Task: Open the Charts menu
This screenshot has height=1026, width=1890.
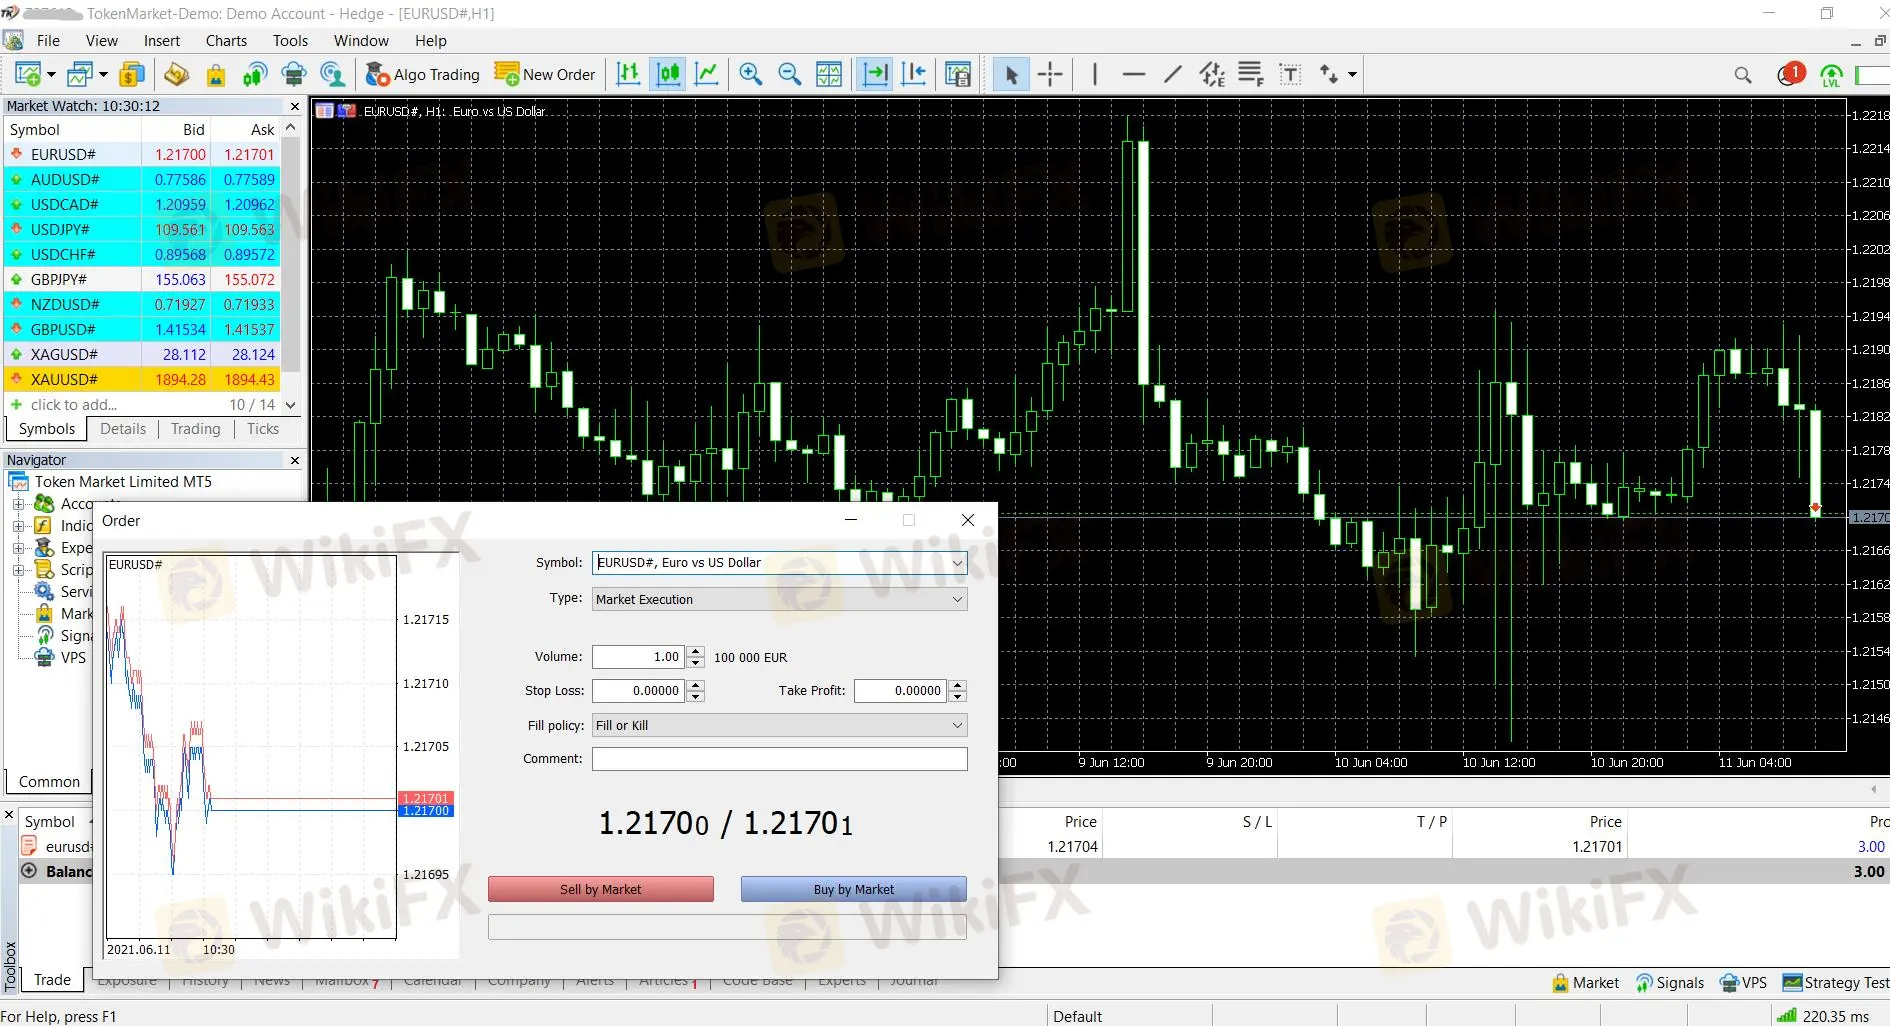Action: 226,41
